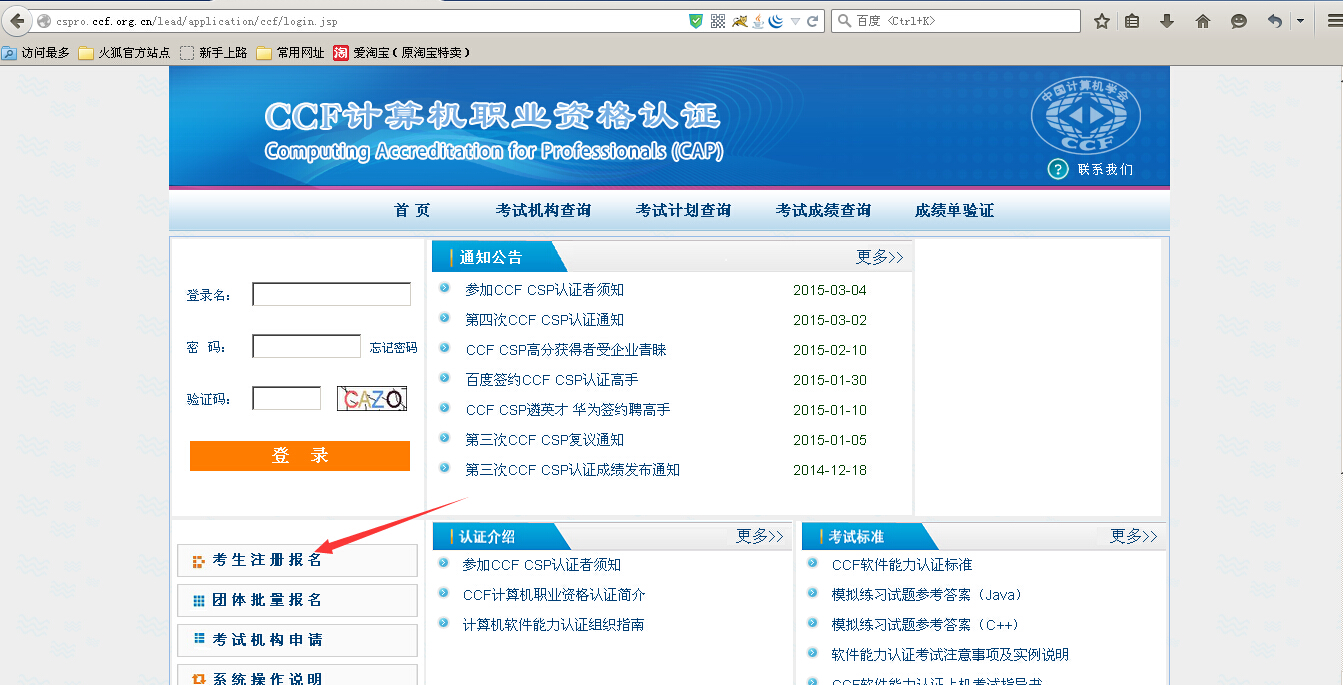Viewport: 1343px width, 685px height.
Task: Open 计算机软件能力认证组织指南 link
Action: coord(553,625)
